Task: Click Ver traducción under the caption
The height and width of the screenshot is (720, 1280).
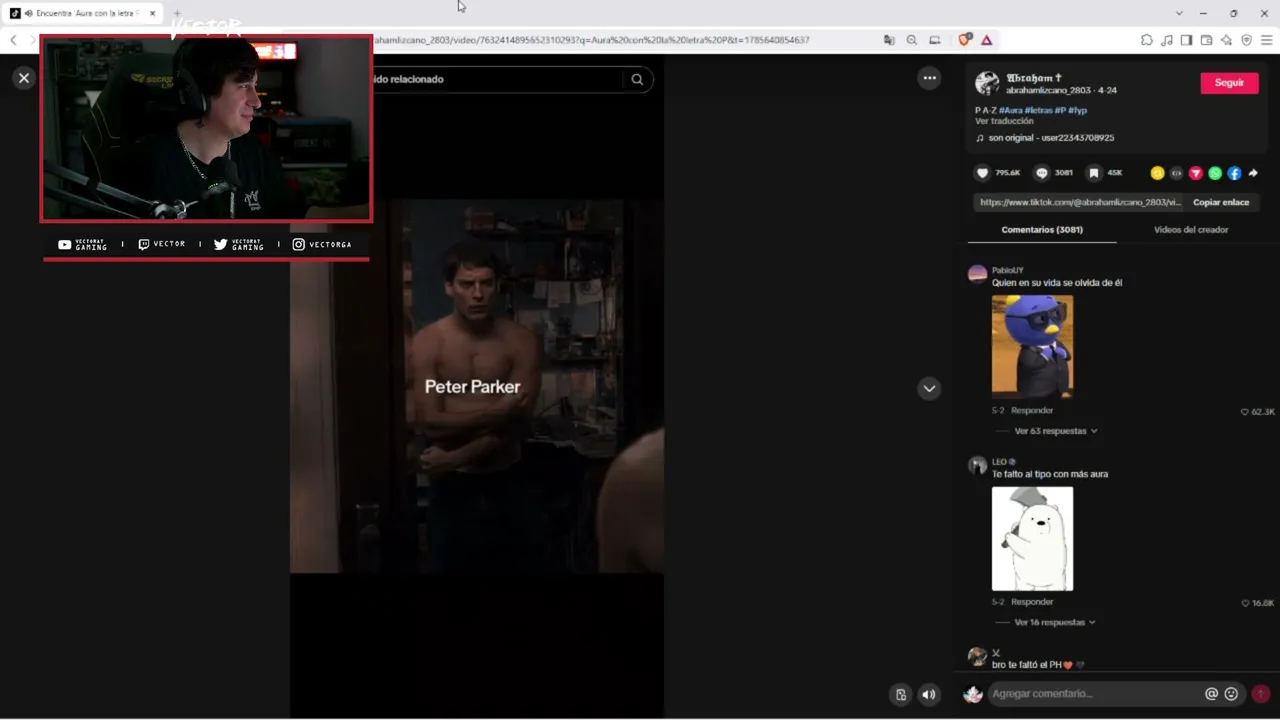Action: [x=1004, y=121]
